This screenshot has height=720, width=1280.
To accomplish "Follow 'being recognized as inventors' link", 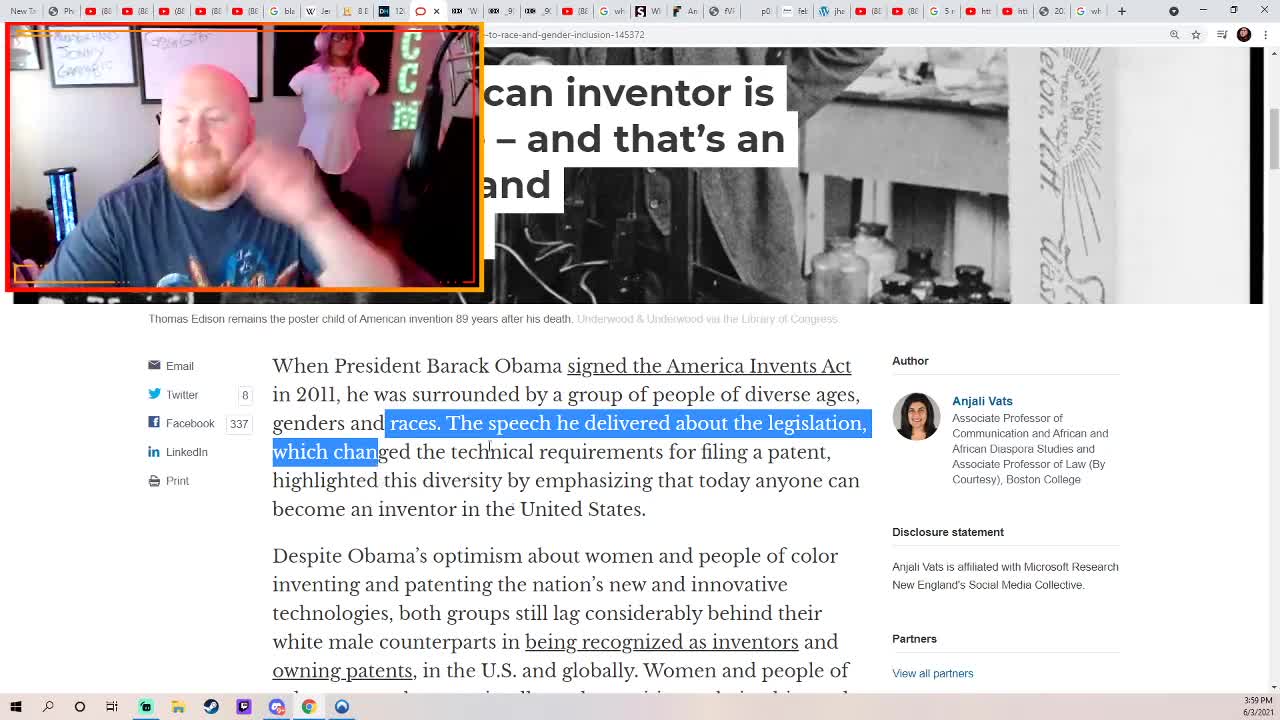I will pyautogui.click(x=662, y=642).
